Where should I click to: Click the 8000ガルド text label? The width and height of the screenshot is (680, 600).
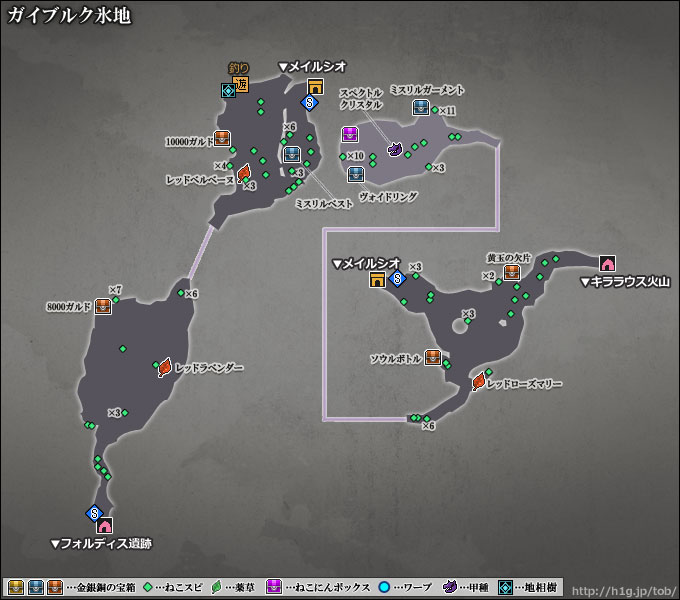click(x=69, y=307)
